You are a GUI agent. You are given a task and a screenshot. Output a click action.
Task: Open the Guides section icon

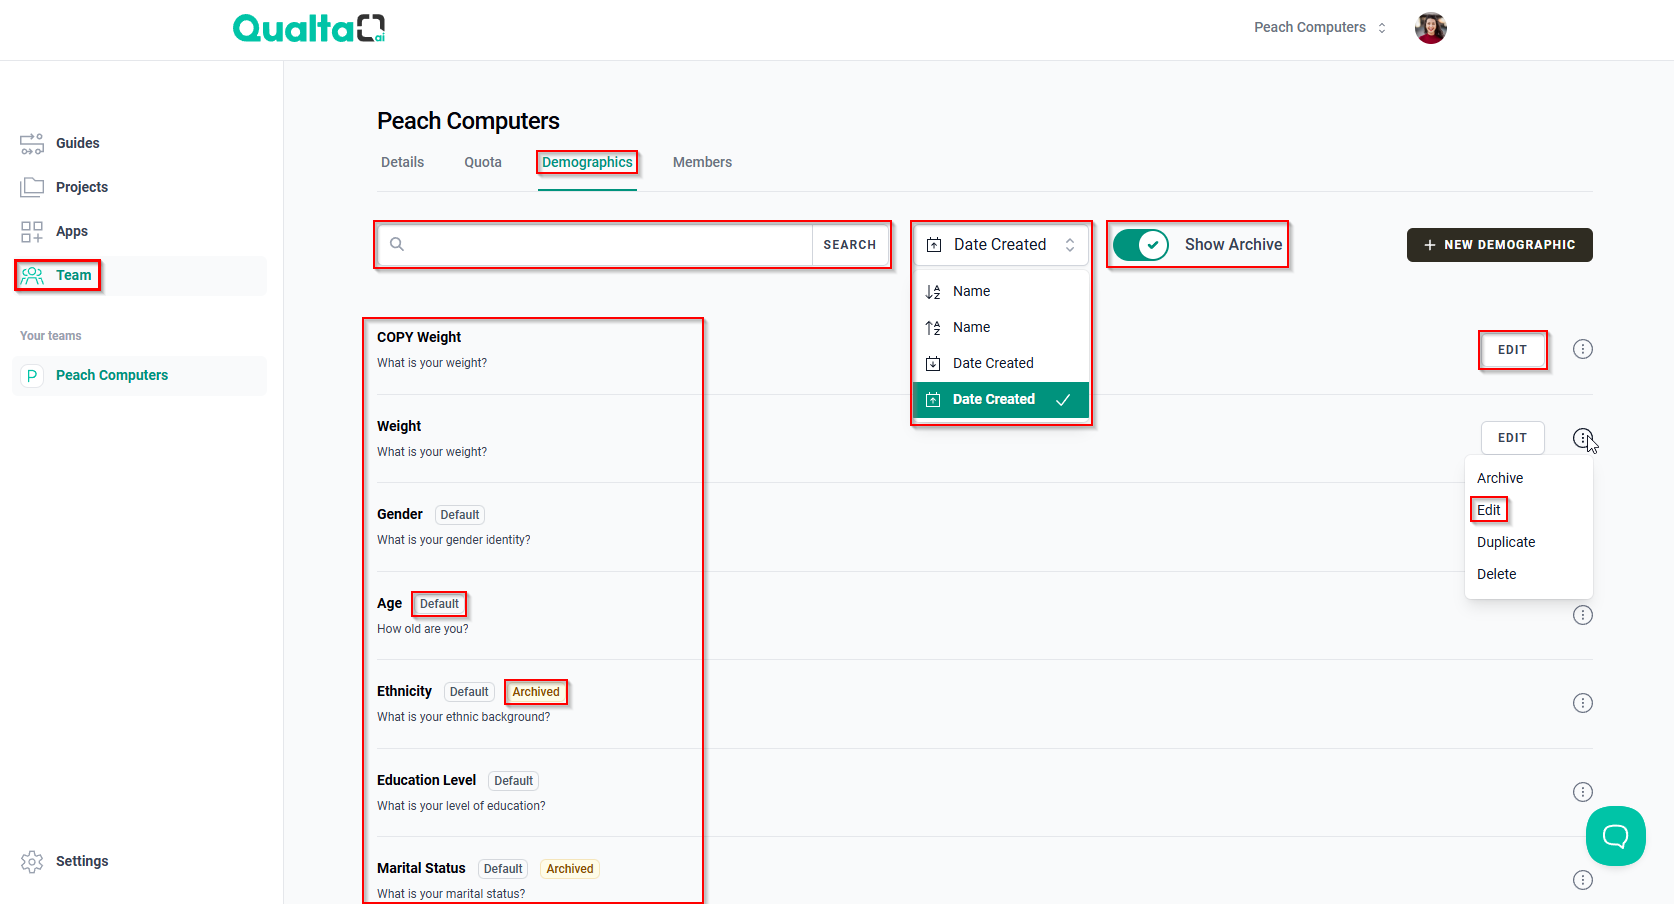(x=32, y=143)
